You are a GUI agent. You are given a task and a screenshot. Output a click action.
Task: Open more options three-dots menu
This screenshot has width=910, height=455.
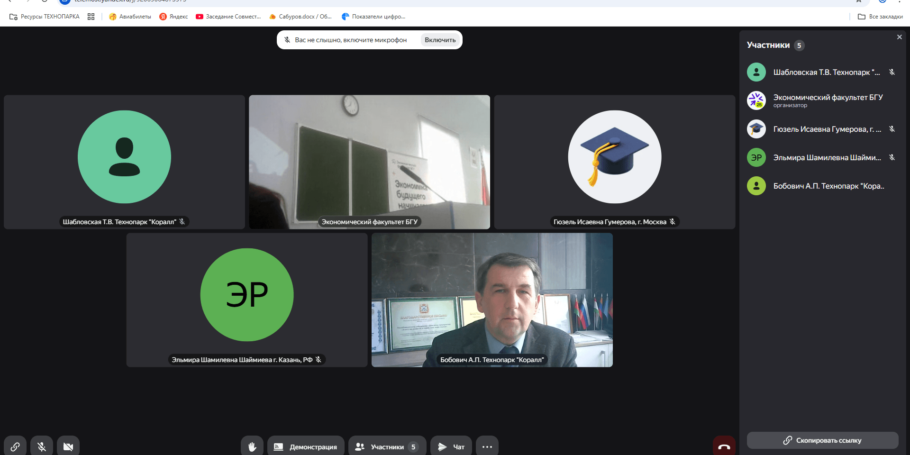pyautogui.click(x=487, y=446)
